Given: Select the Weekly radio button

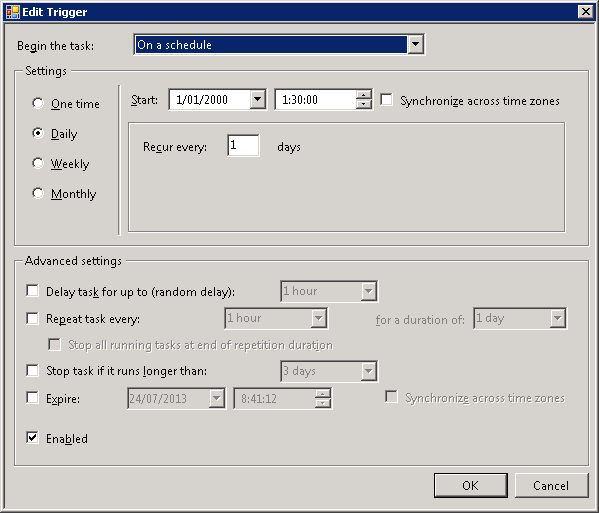Looking at the screenshot, I should 38,163.
